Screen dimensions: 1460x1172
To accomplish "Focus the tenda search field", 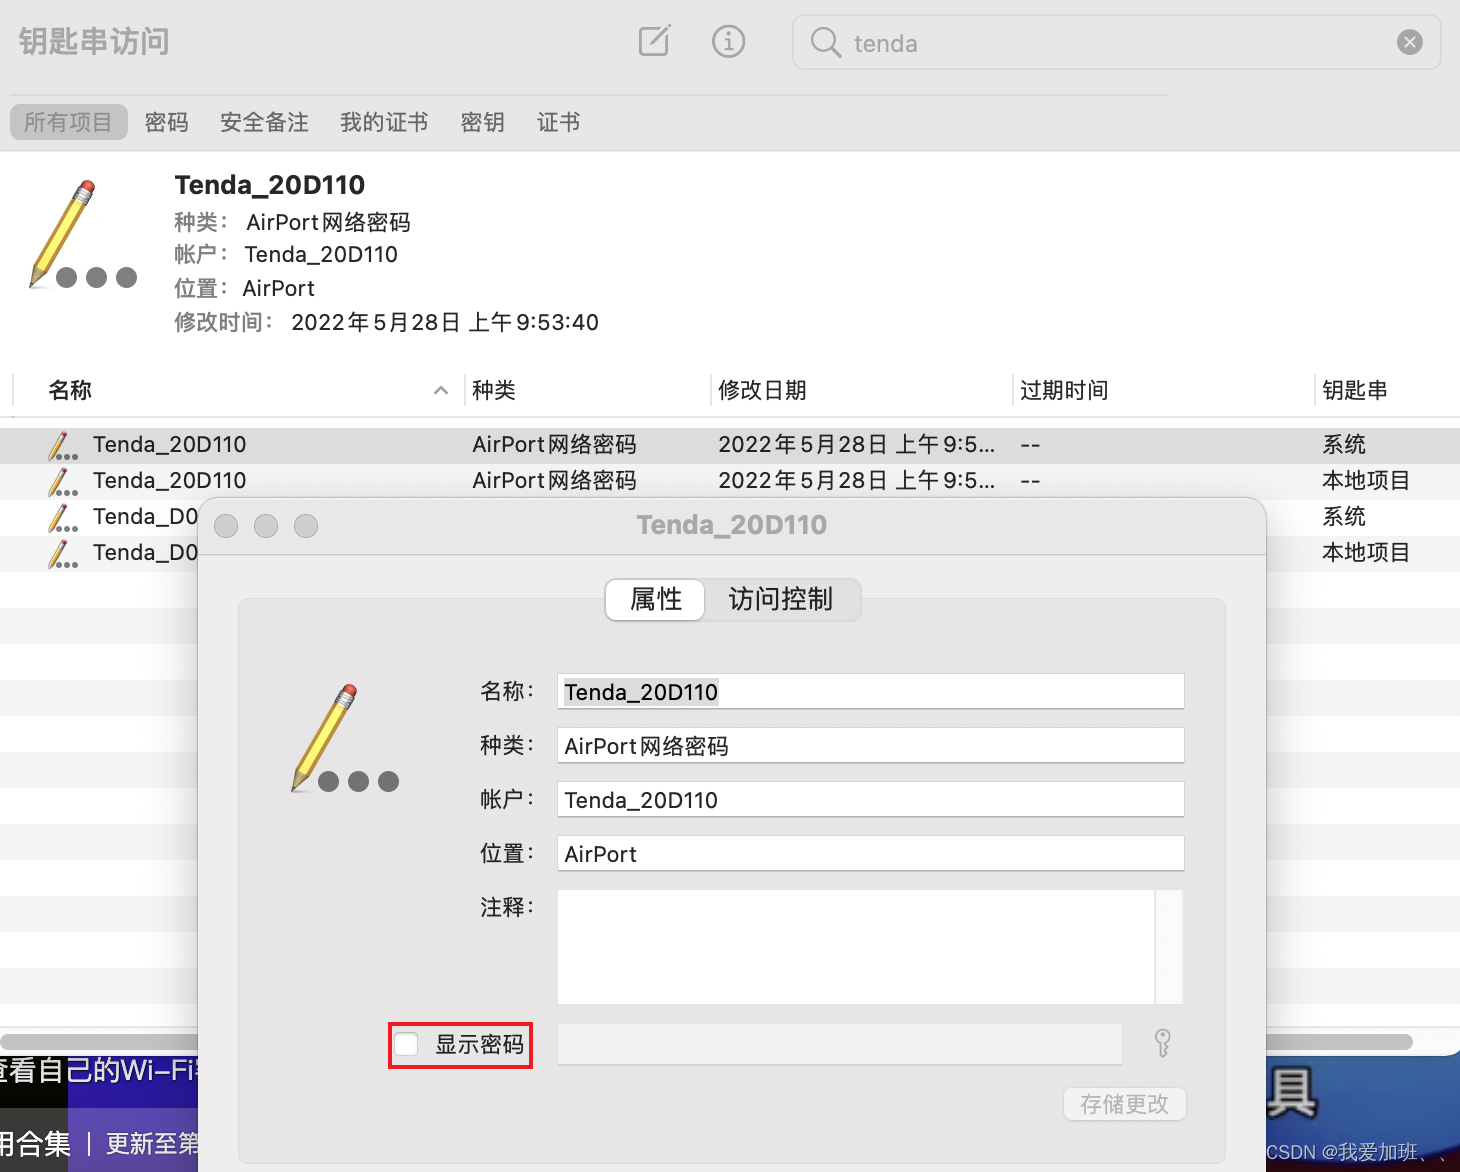I will (x=1116, y=42).
